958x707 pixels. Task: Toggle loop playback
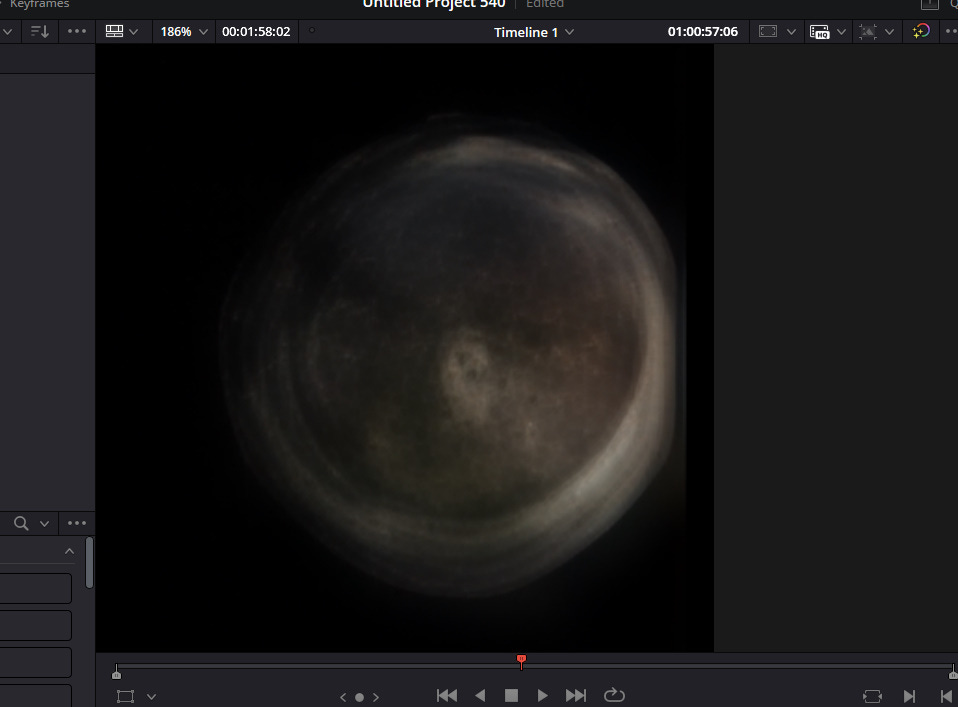click(614, 695)
